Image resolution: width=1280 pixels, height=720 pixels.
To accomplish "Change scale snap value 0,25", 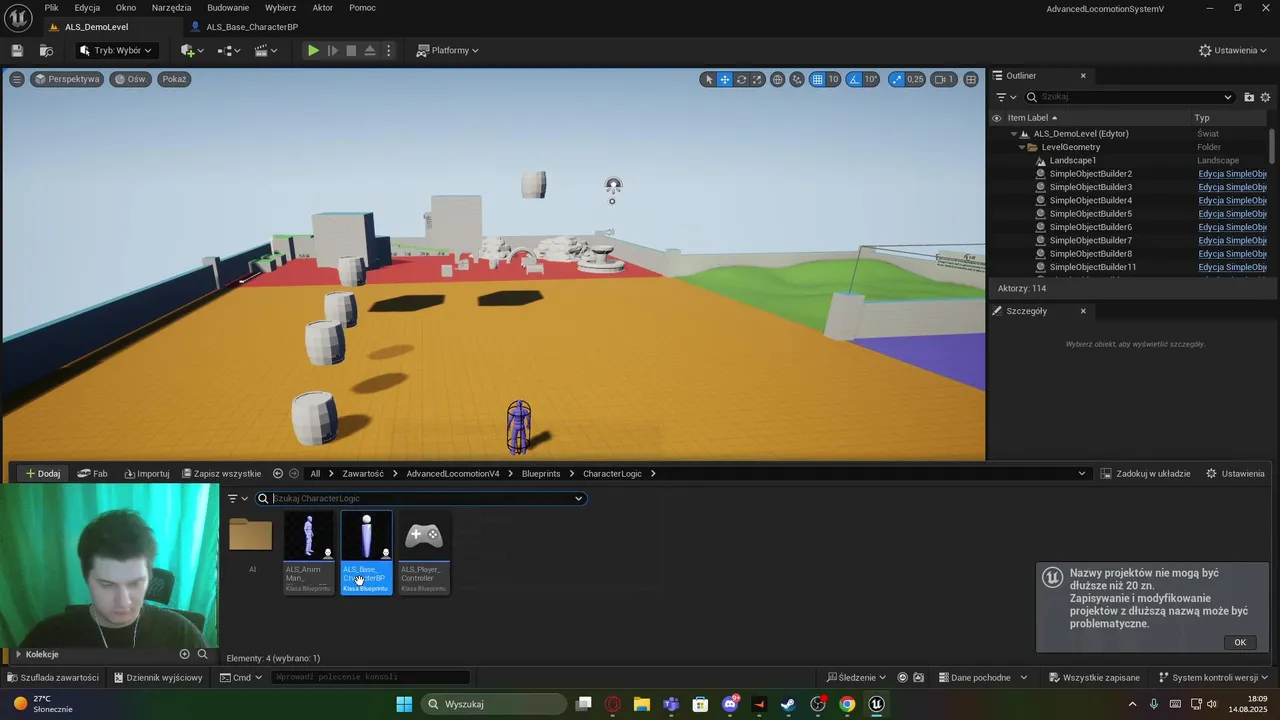I will tap(915, 79).
